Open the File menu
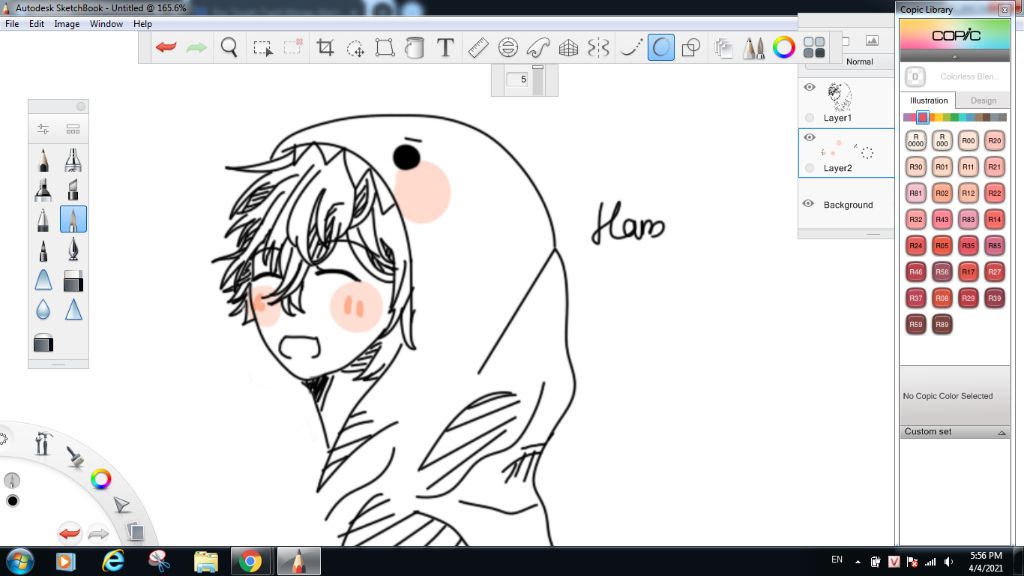The height and width of the screenshot is (576, 1024). (12, 24)
